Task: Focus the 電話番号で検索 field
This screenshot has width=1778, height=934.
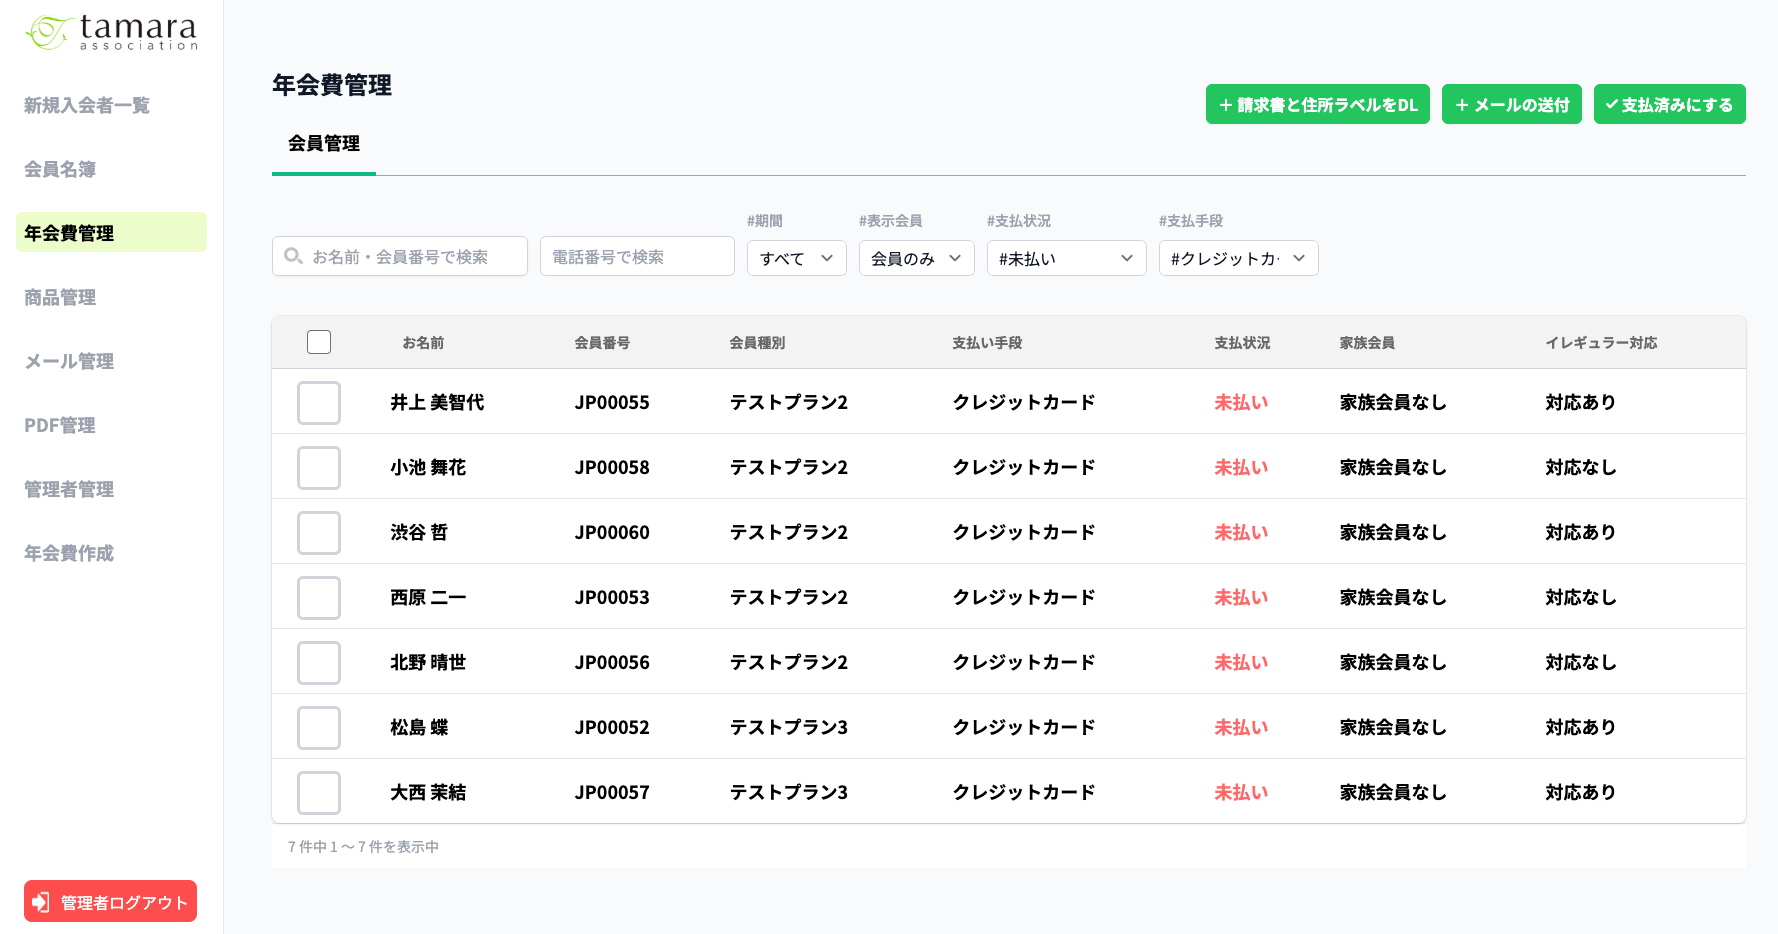Action: [x=637, y=256]
